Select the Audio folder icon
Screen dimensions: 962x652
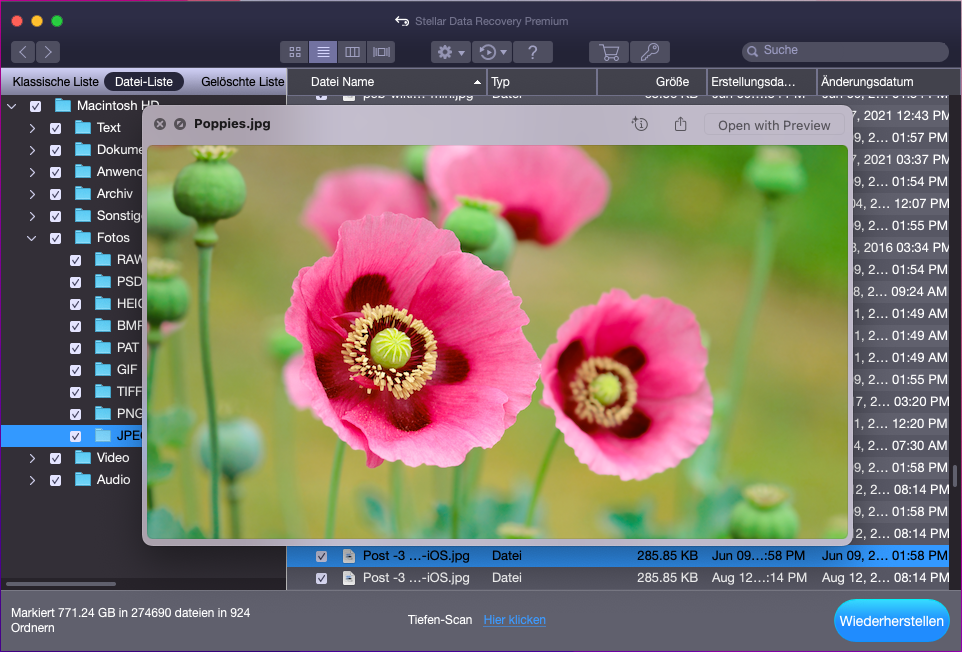[83, 480]
